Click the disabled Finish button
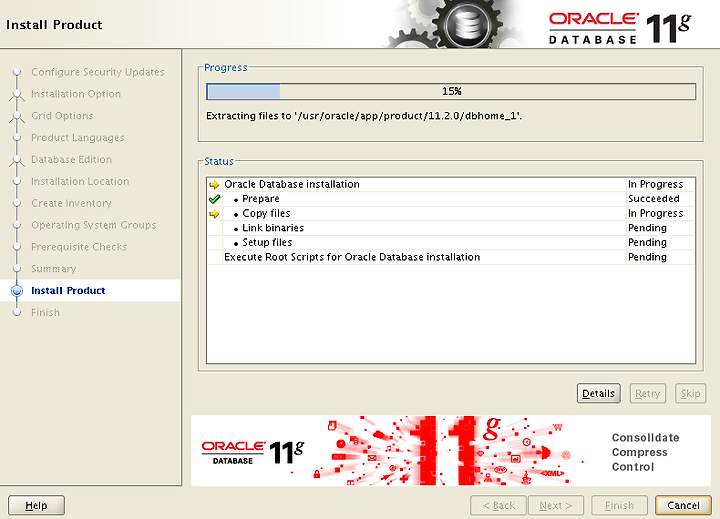This screenshot has width=720, height=519. [619, 505]
